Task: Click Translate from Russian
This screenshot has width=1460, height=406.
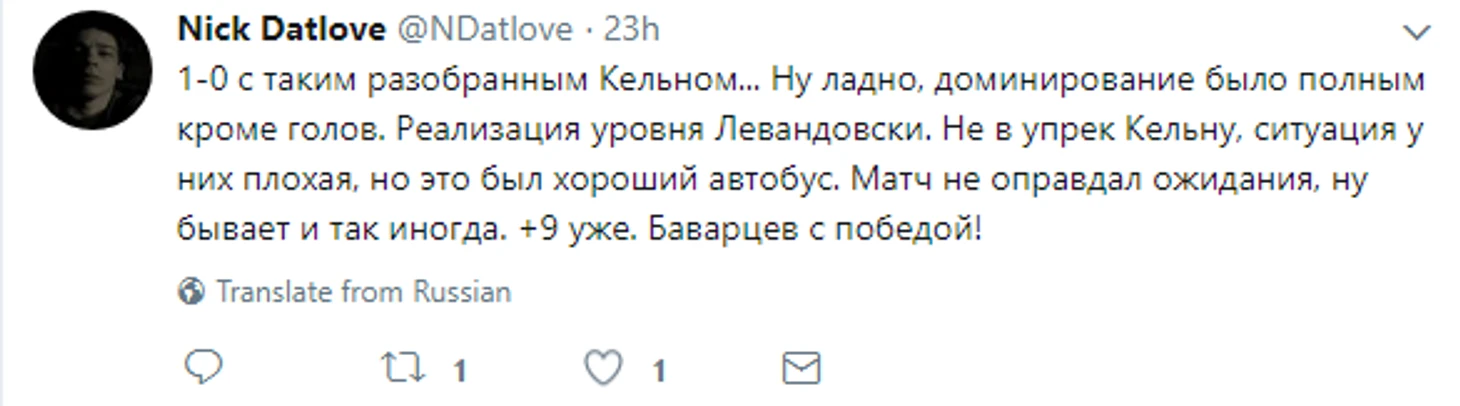Action: 363,292
